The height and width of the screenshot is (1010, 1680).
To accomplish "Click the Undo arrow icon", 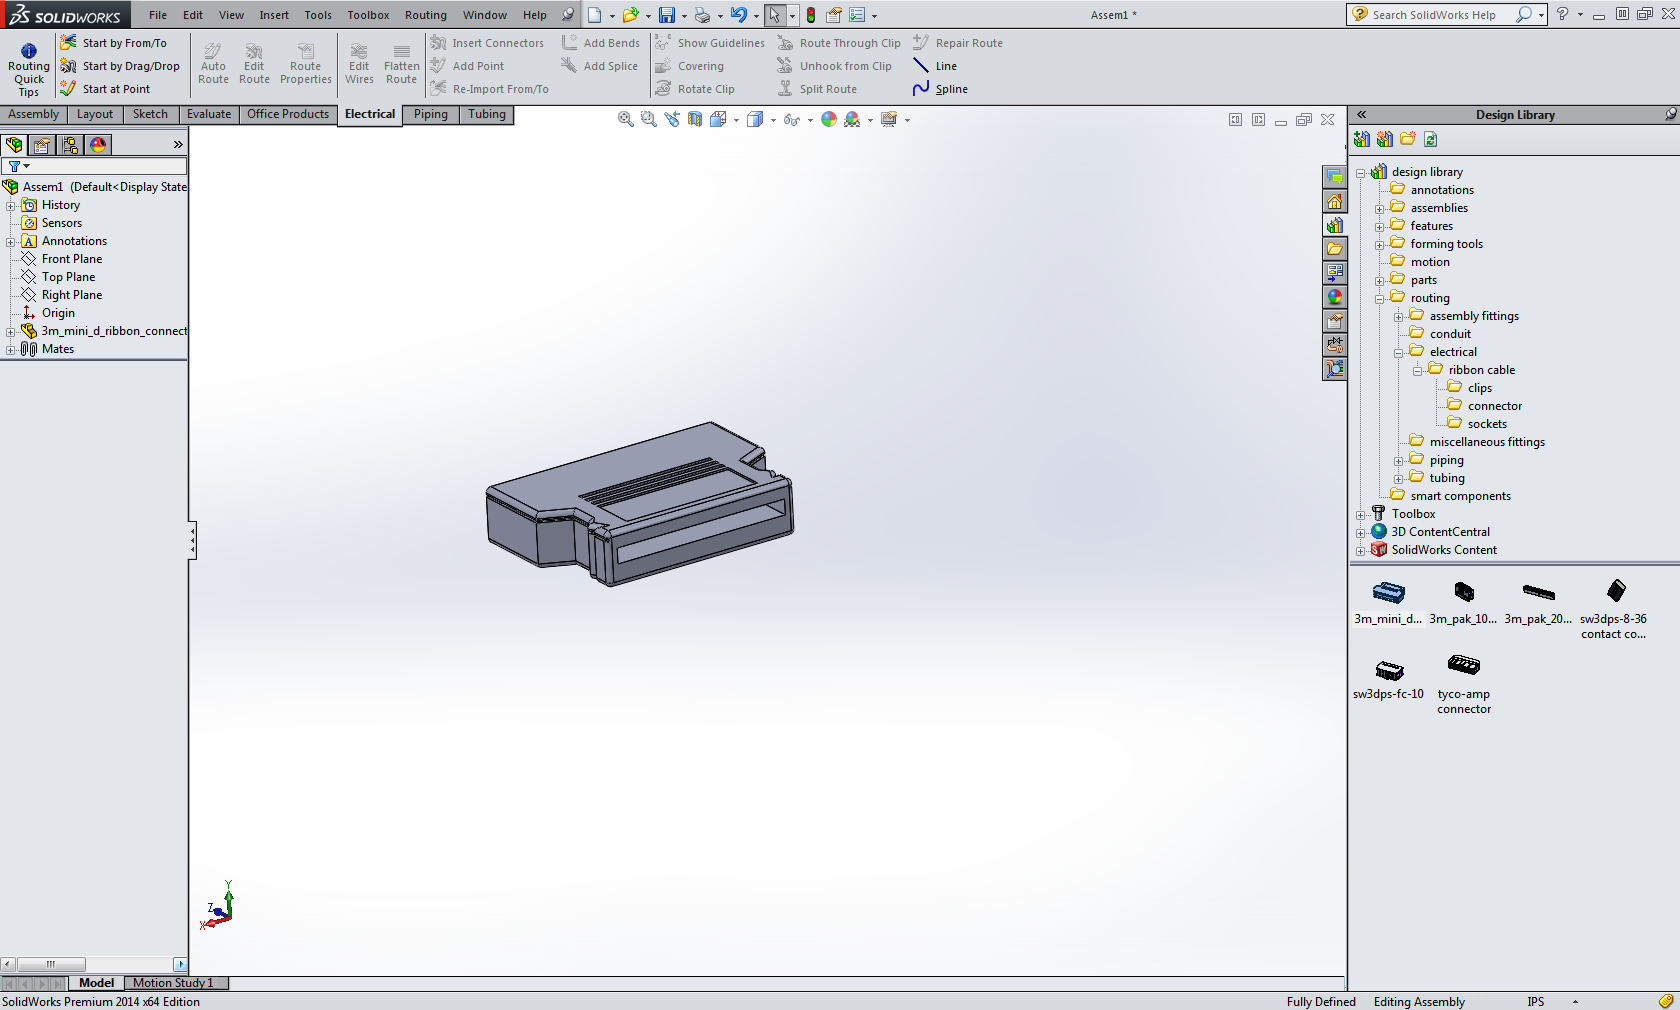I will pos(739,15).
